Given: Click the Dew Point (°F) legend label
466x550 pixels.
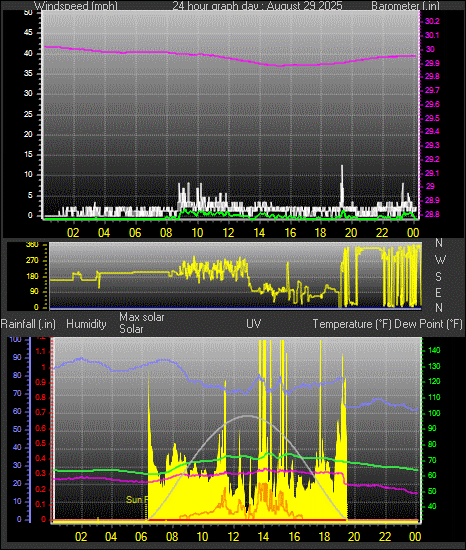Looking at the screenshot, I should tap(428, 324).
